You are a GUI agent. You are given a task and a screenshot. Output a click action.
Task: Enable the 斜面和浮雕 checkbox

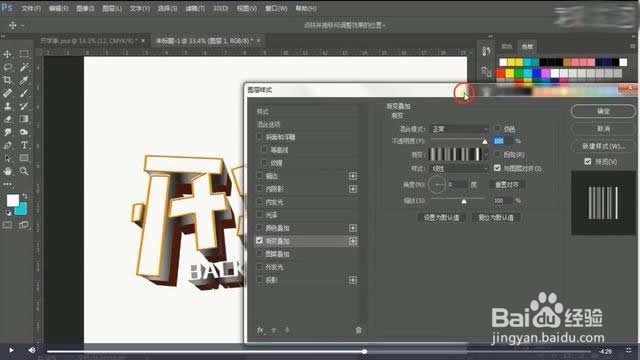260,137
